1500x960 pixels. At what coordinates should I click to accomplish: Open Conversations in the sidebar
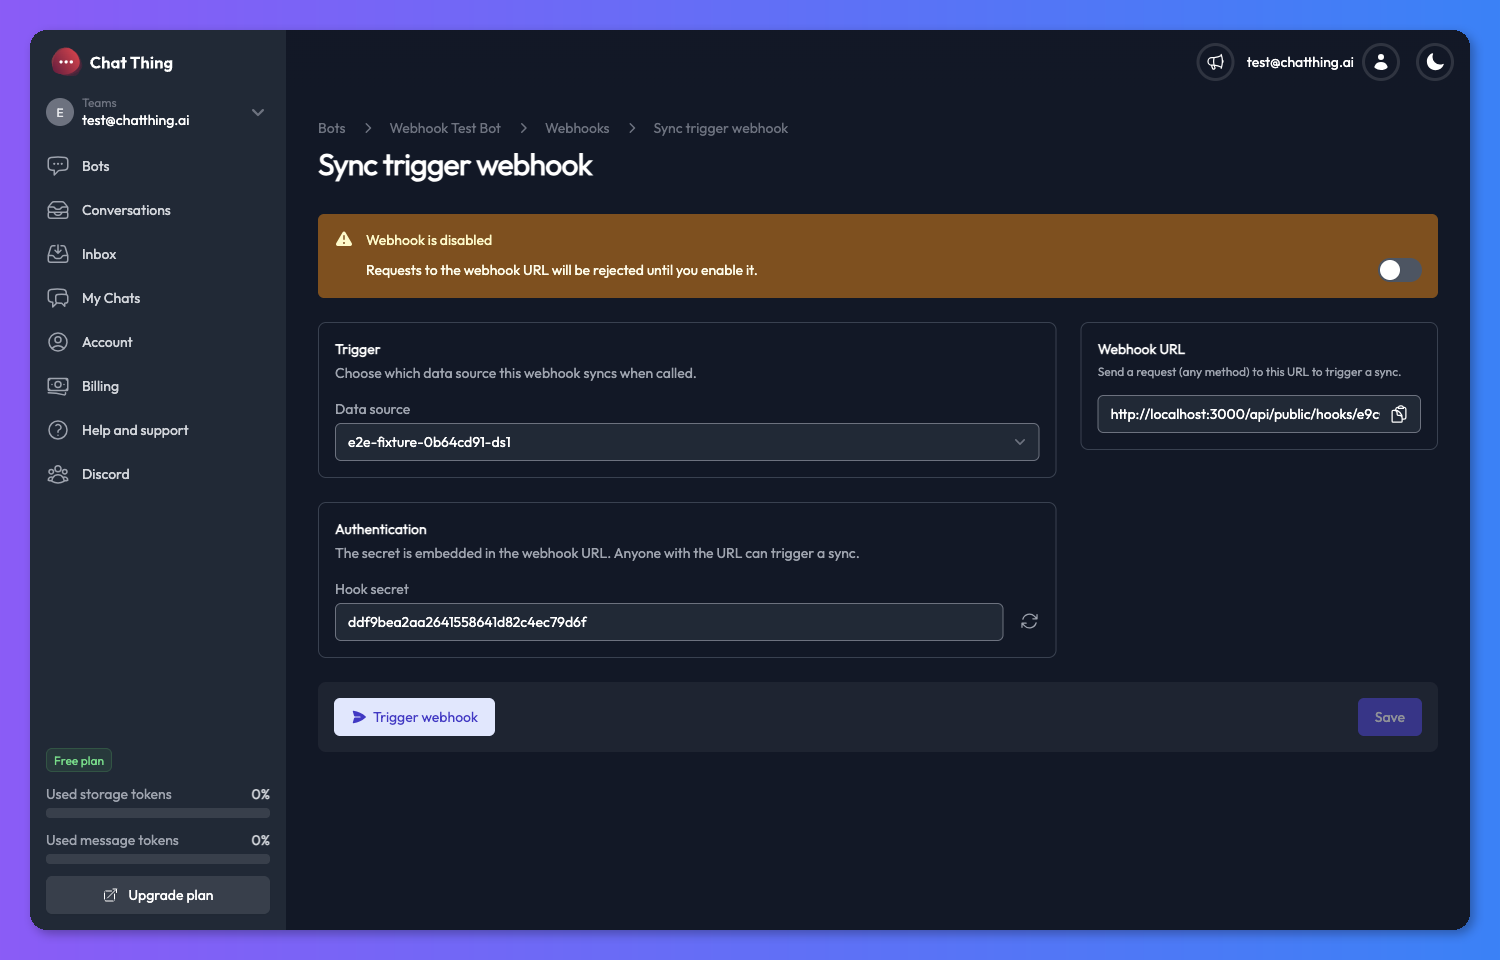(x=158, y=210)
